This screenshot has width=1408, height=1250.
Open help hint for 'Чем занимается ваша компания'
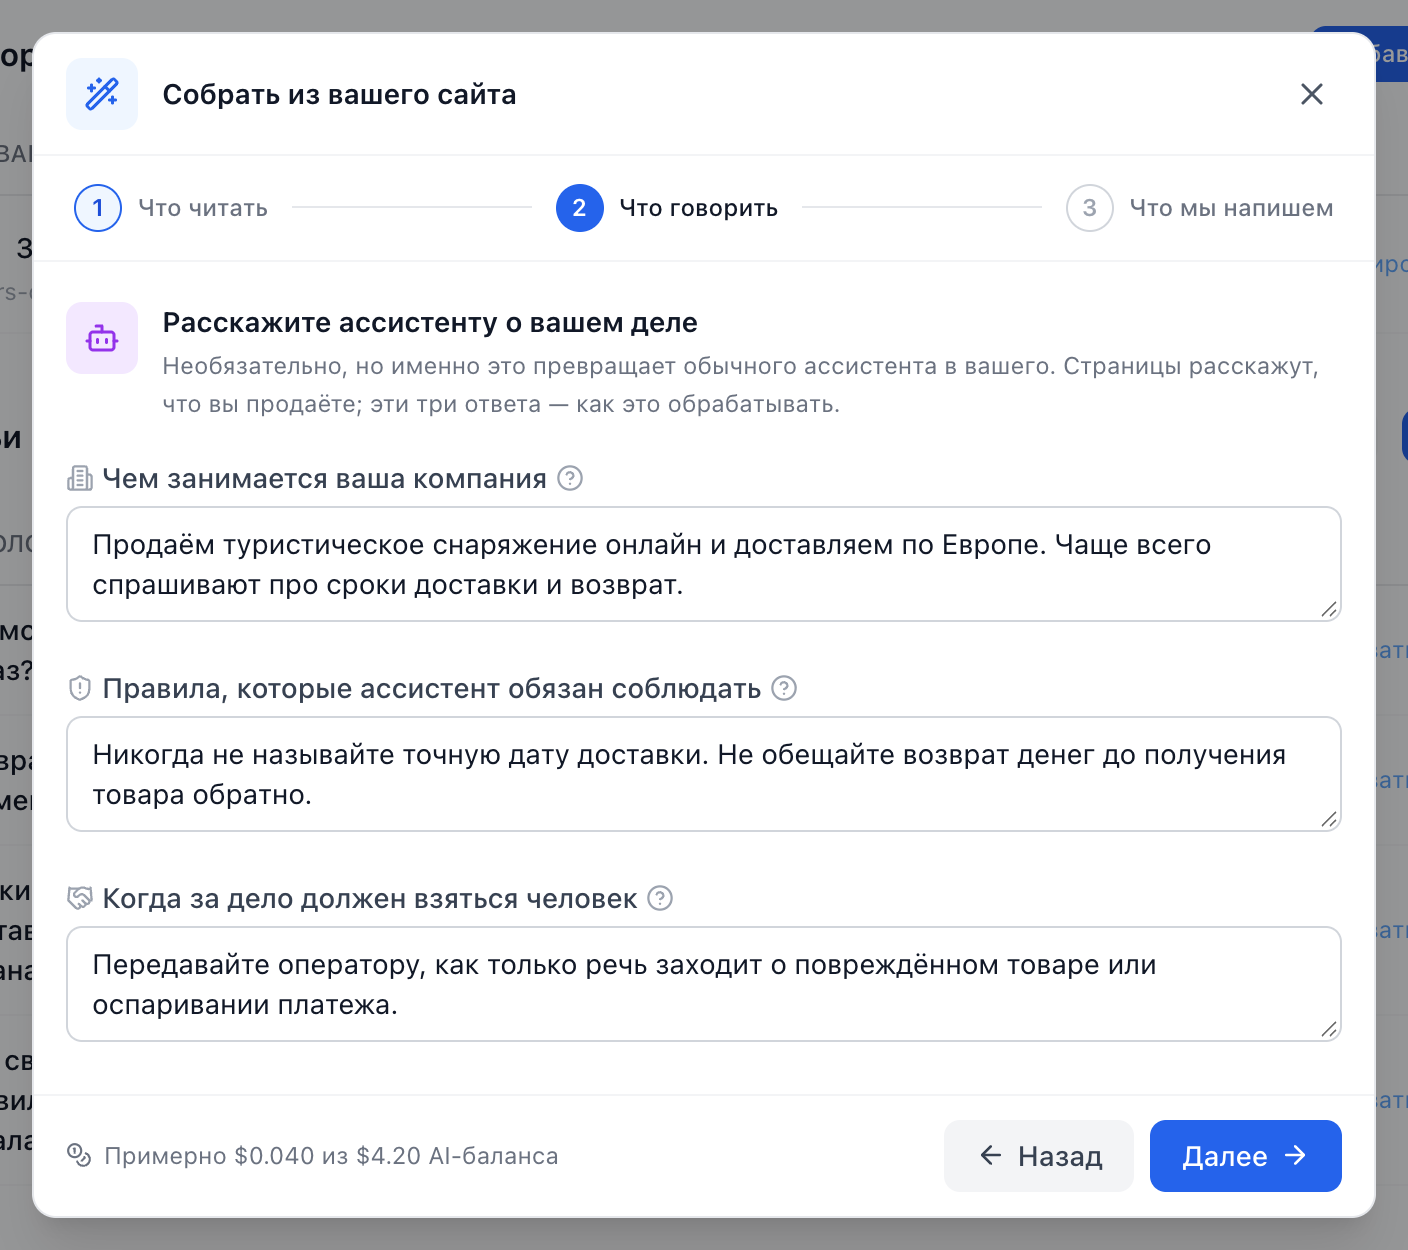click(570, 478)
